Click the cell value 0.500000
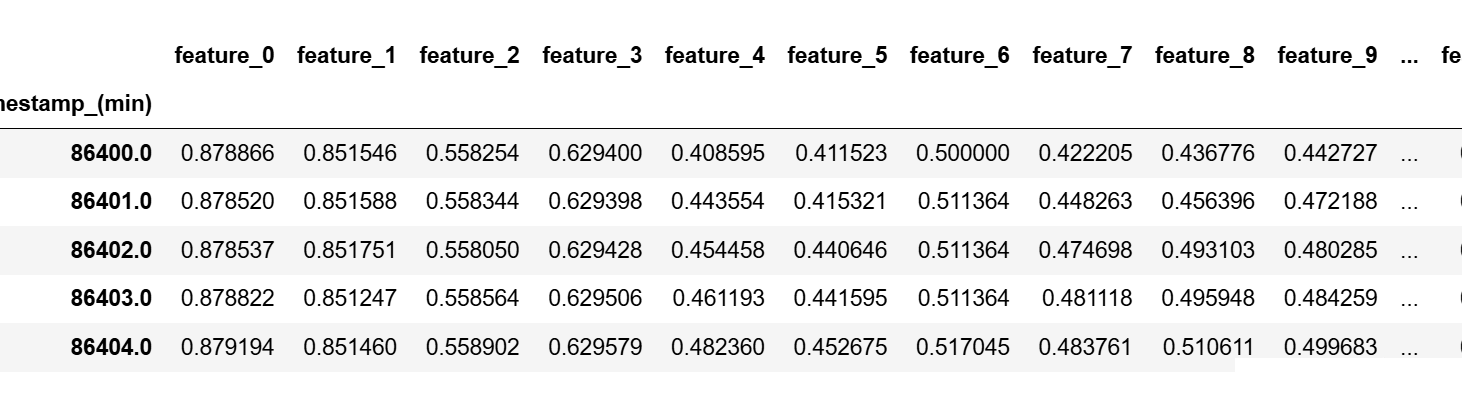The height and width of the screenshot is (399, 1462). [x=963, y=153]
